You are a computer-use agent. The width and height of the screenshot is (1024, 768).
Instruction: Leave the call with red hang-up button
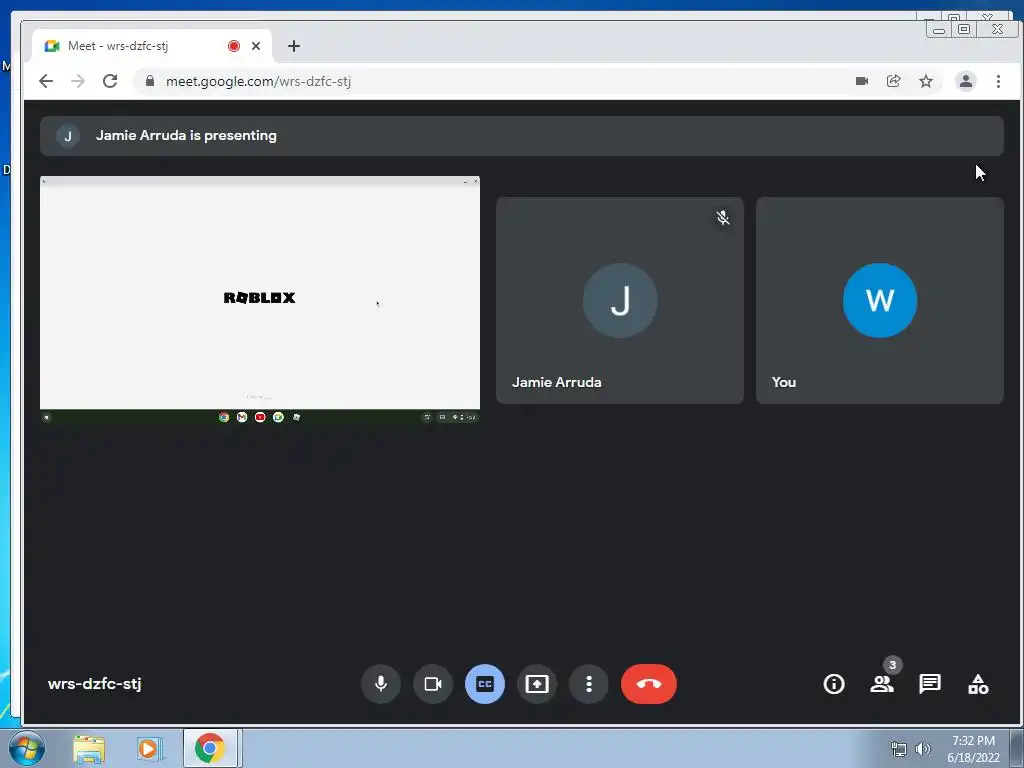[x=648, y=684]
